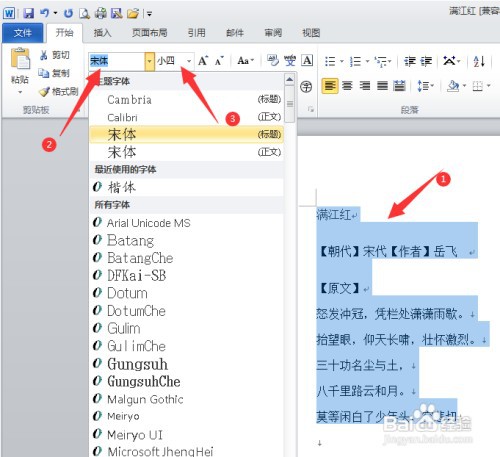
Task: Select Calibri body font
Action: [187, 117]
